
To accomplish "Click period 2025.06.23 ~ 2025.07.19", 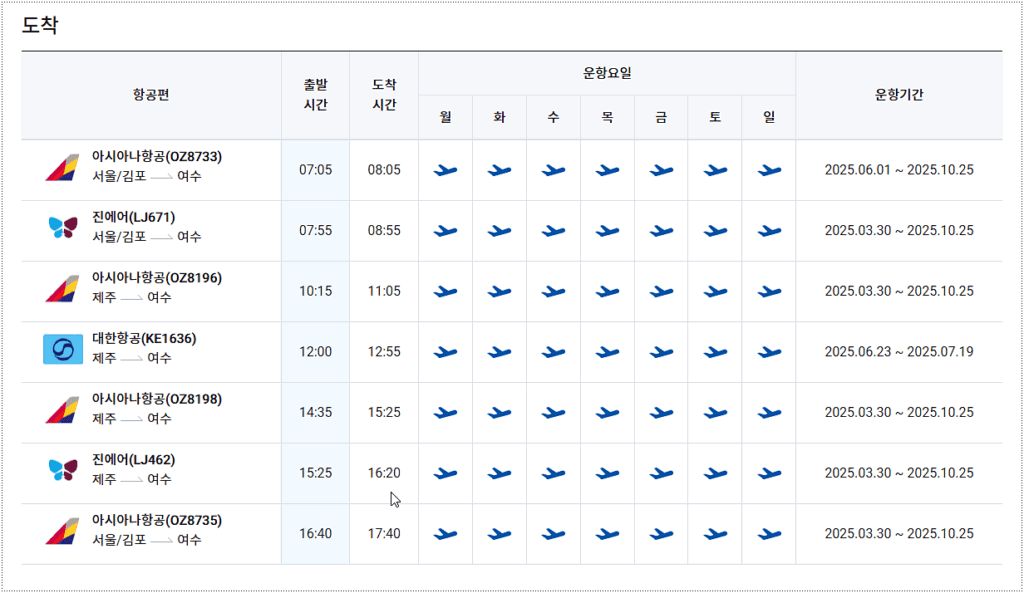I will point(899,352).
